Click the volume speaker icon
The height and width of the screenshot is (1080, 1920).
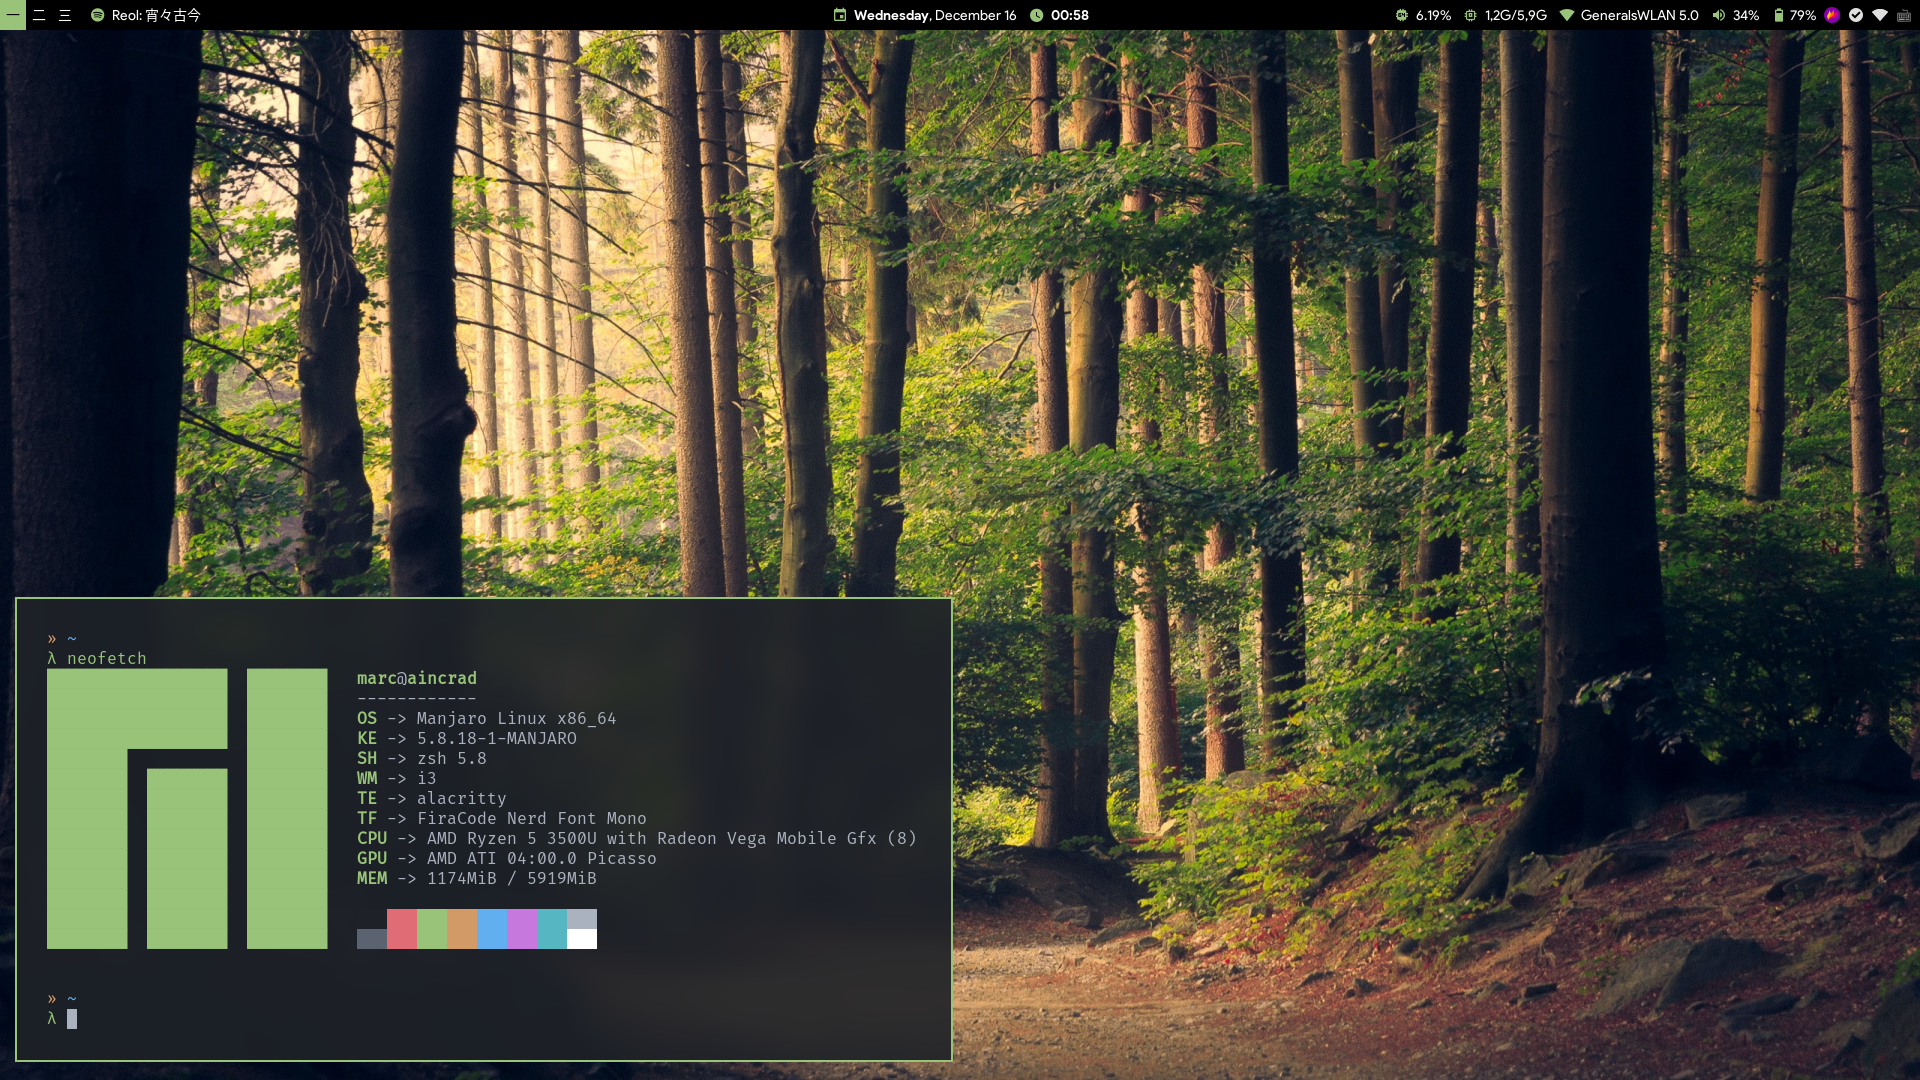tap(1718, 15)
